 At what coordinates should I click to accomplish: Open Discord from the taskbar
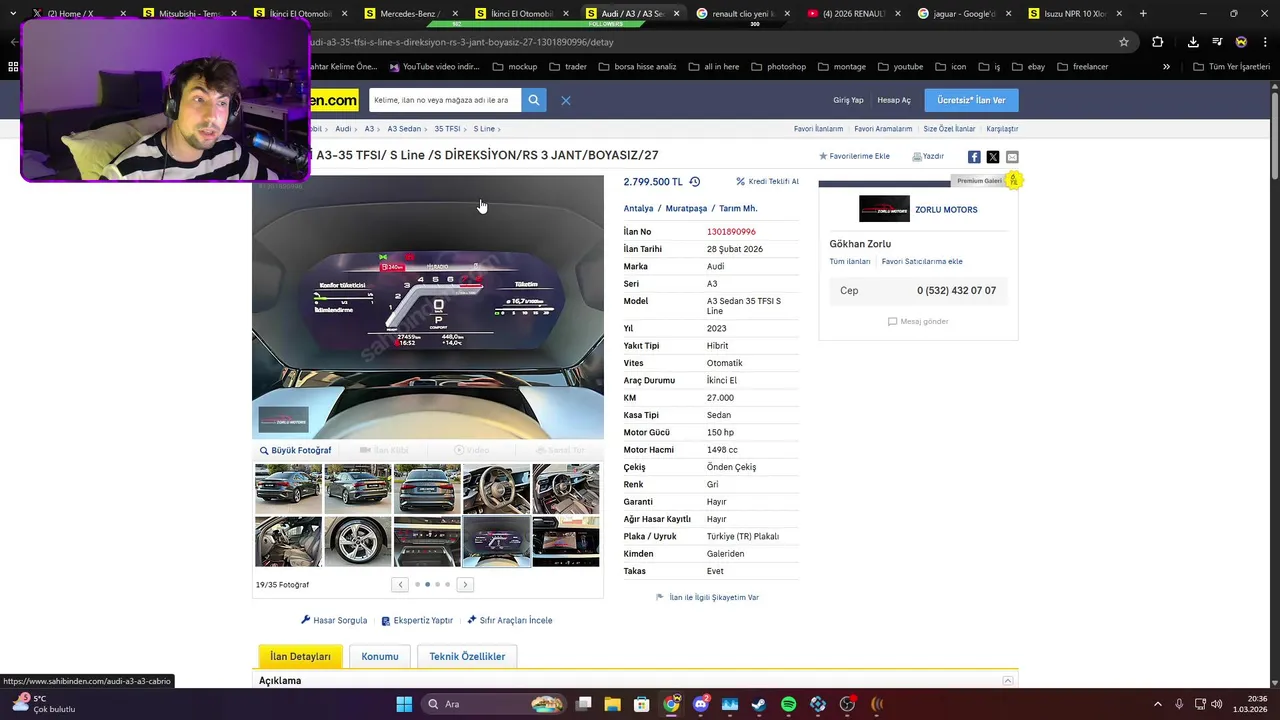click(701, 704)
